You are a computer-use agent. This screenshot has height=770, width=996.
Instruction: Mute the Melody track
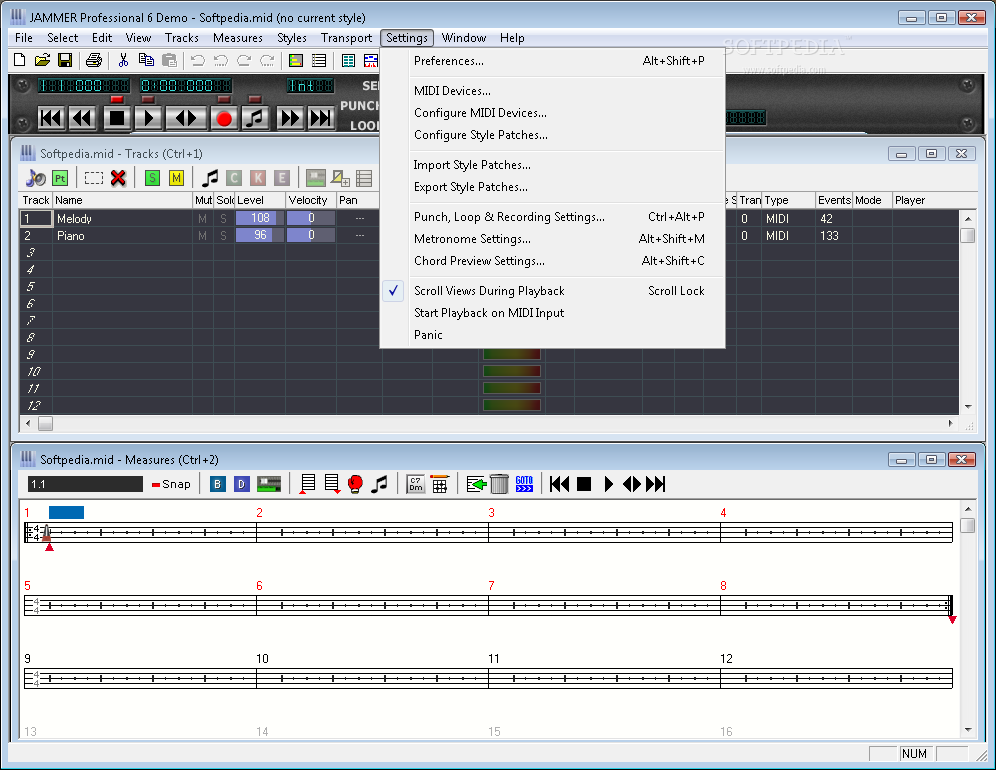click(202, 219)
